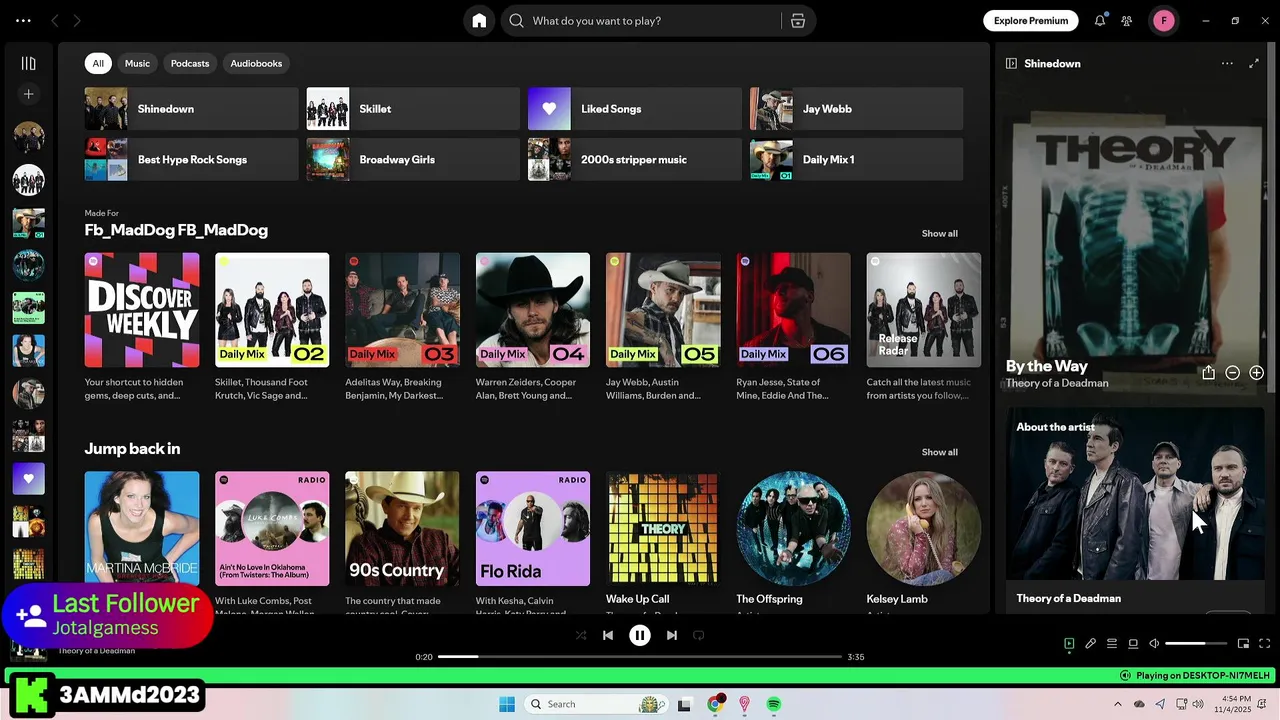
Task: Toggle repeat mode
Action: [699, 635]
